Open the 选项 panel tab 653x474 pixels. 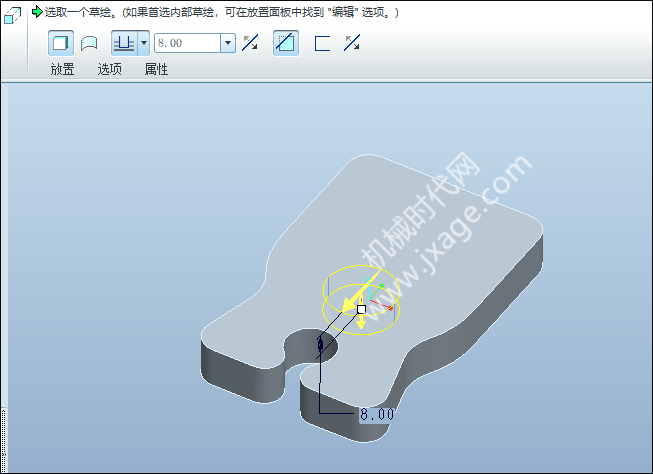(x=110, y=69)
